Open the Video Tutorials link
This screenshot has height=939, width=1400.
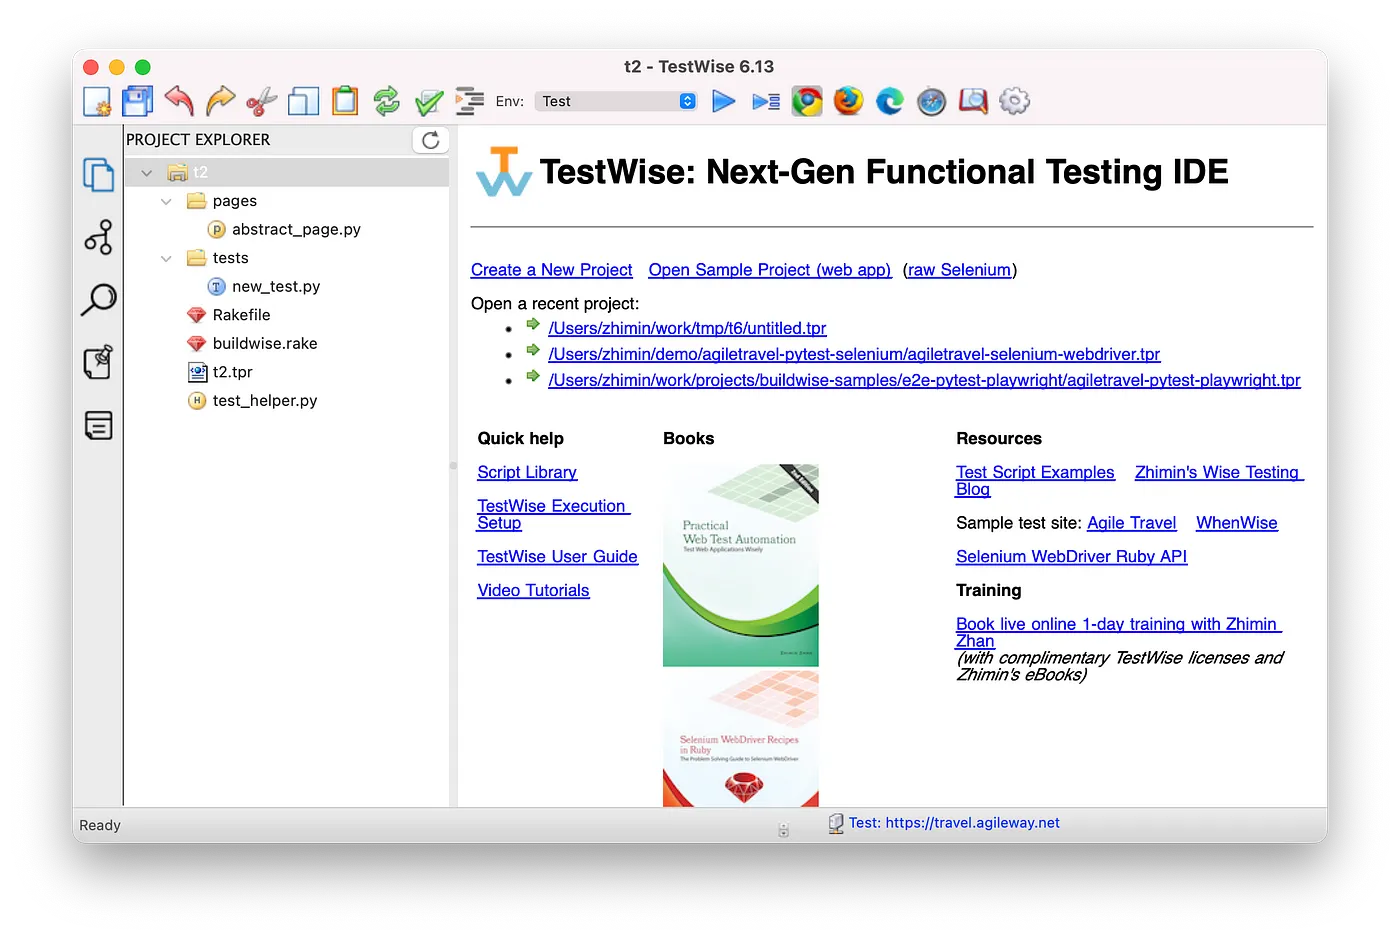[533, 591]
